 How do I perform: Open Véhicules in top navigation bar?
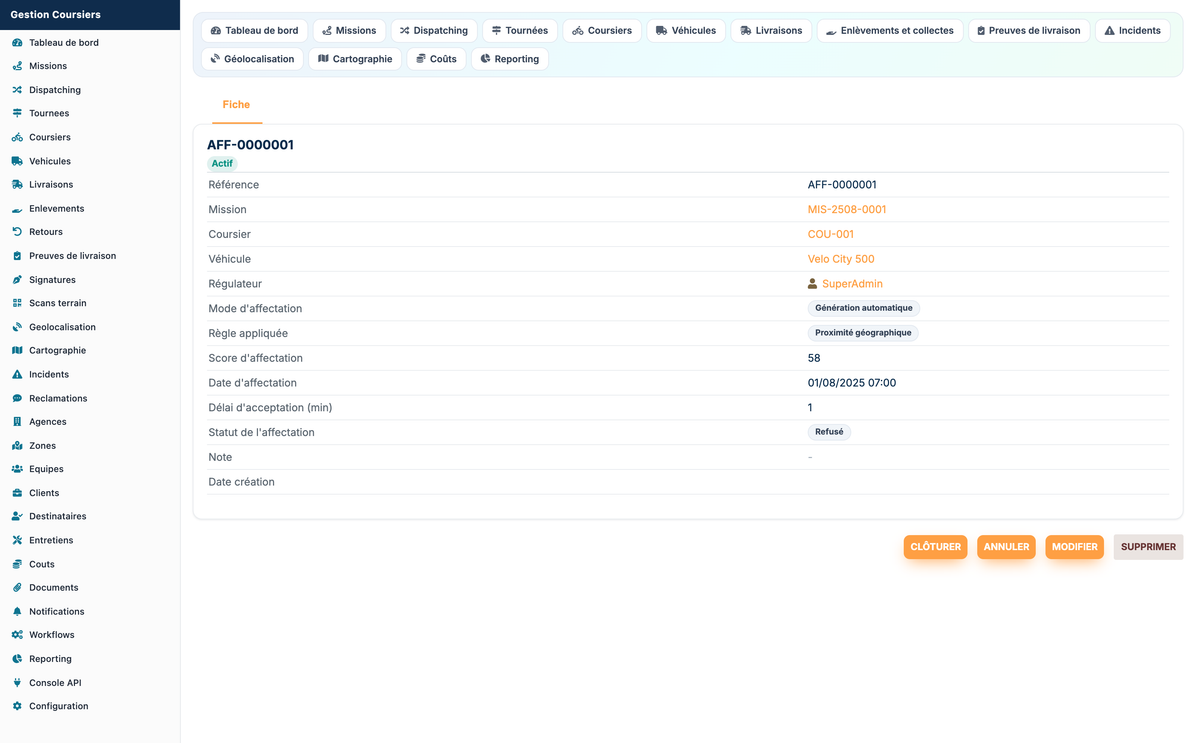(x=686, y=31)
